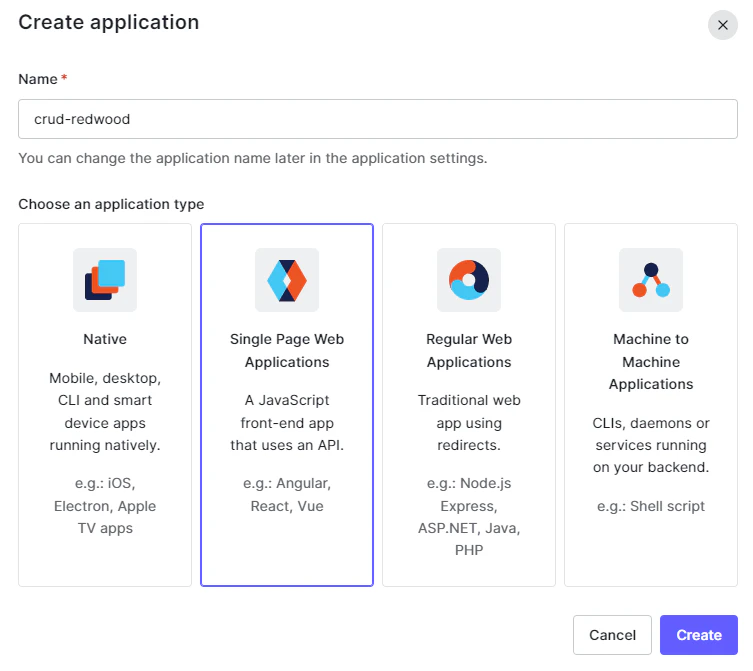This screenshot has width=753, height=671.
Task: Click the Native card description about mobile apps
Action: pyautogui.click(x=105, y=411)
